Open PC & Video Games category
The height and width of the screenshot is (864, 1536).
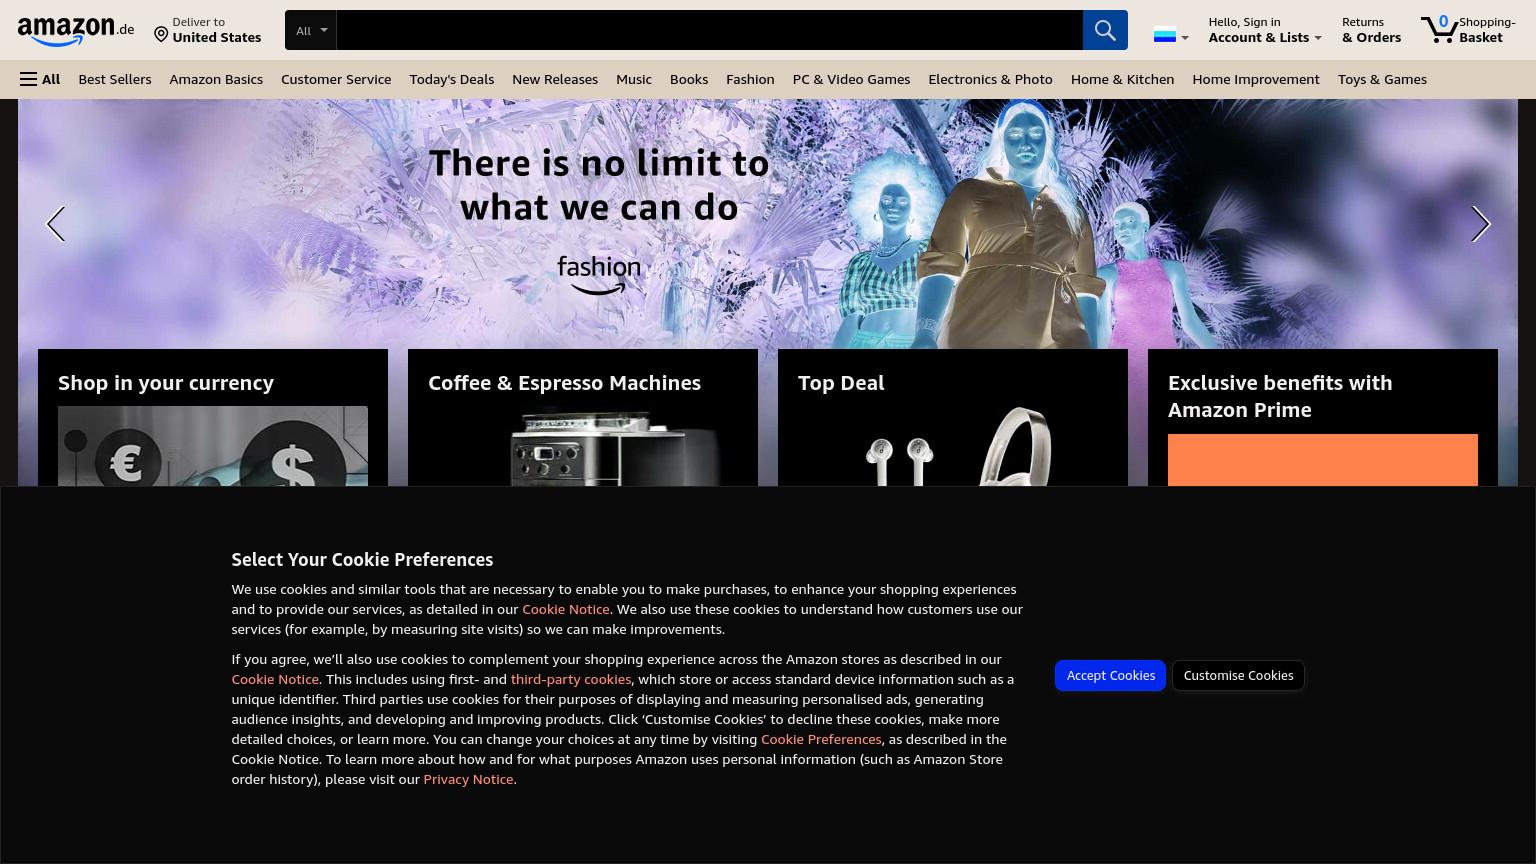(851, 79)
